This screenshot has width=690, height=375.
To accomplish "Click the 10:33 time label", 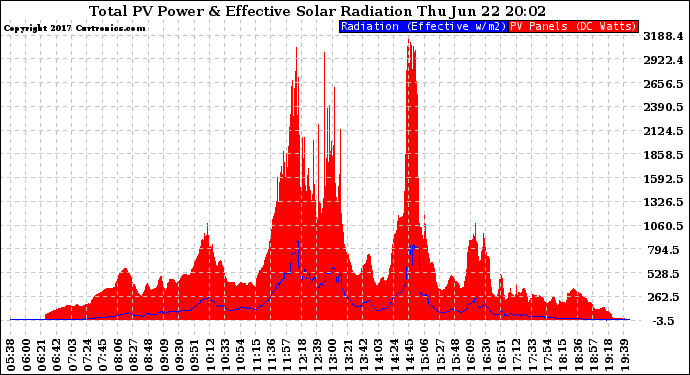I will pyautogui.click(x=225, y=355).
